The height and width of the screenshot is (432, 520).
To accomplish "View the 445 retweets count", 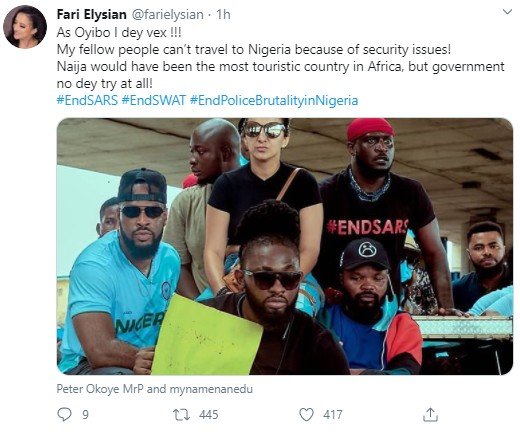I will click(x=209, y=415).
